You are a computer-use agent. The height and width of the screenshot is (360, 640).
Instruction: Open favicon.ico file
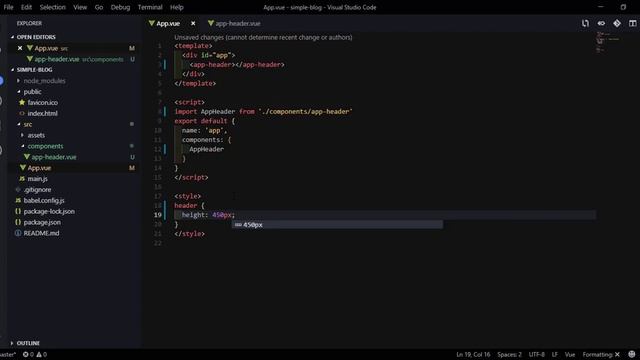(42, 102)
